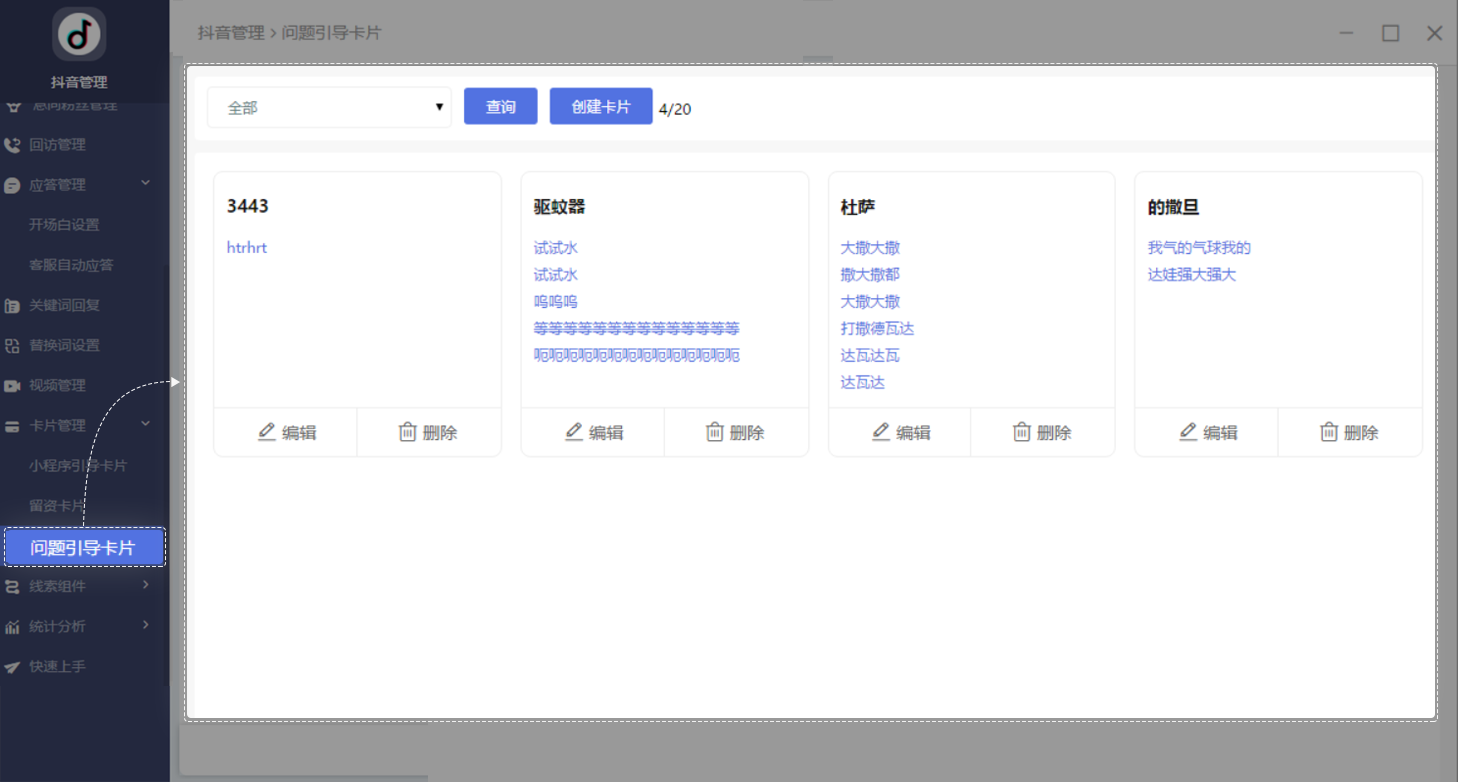
Task: Click the trash icon on card 3443
Action: [408, 432]
